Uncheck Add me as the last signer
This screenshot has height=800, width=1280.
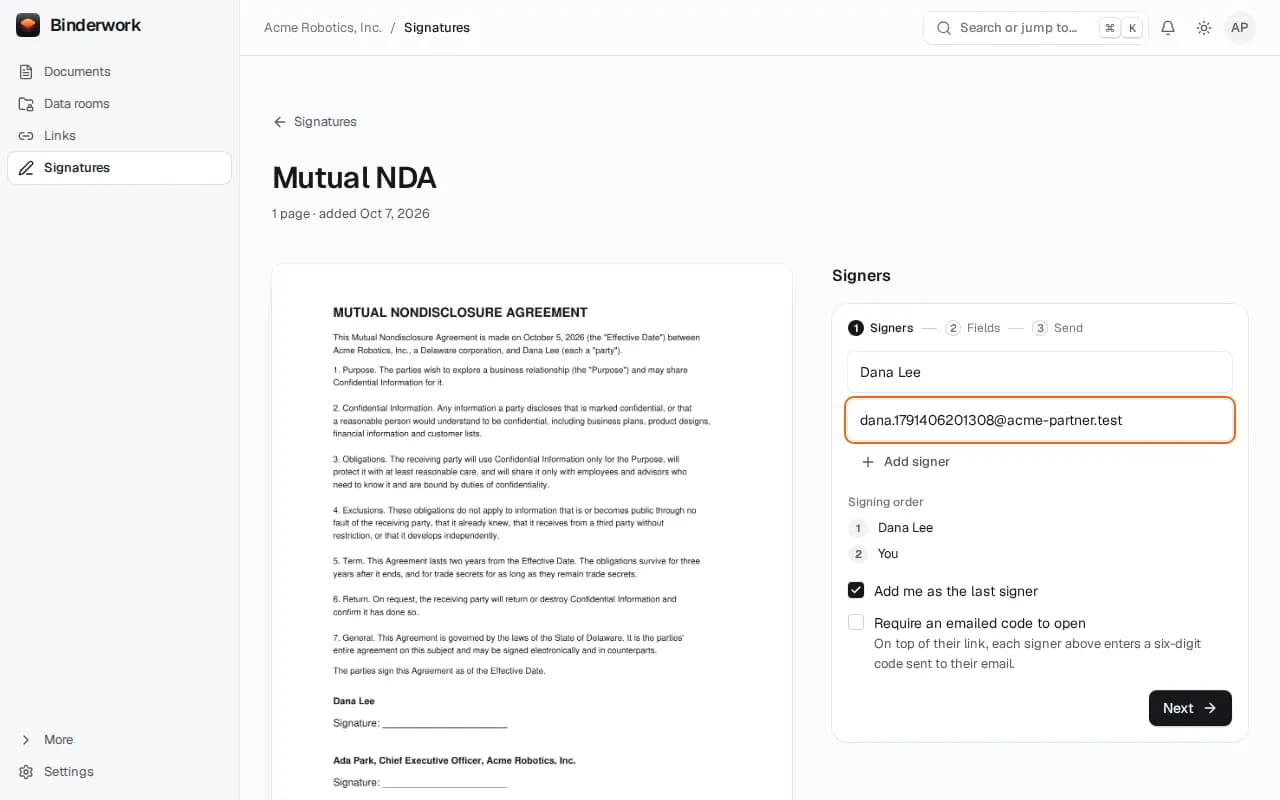click(856, 591)
